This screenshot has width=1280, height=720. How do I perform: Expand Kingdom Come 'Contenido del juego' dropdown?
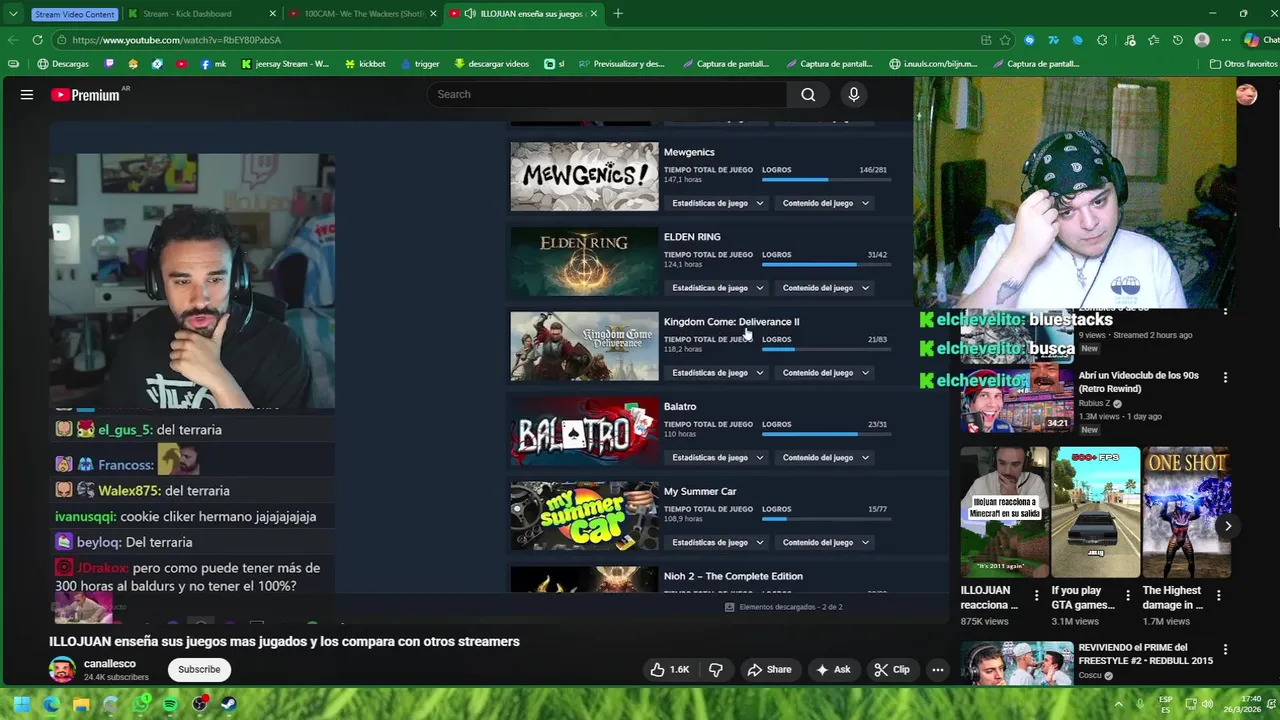click(825, 373)
